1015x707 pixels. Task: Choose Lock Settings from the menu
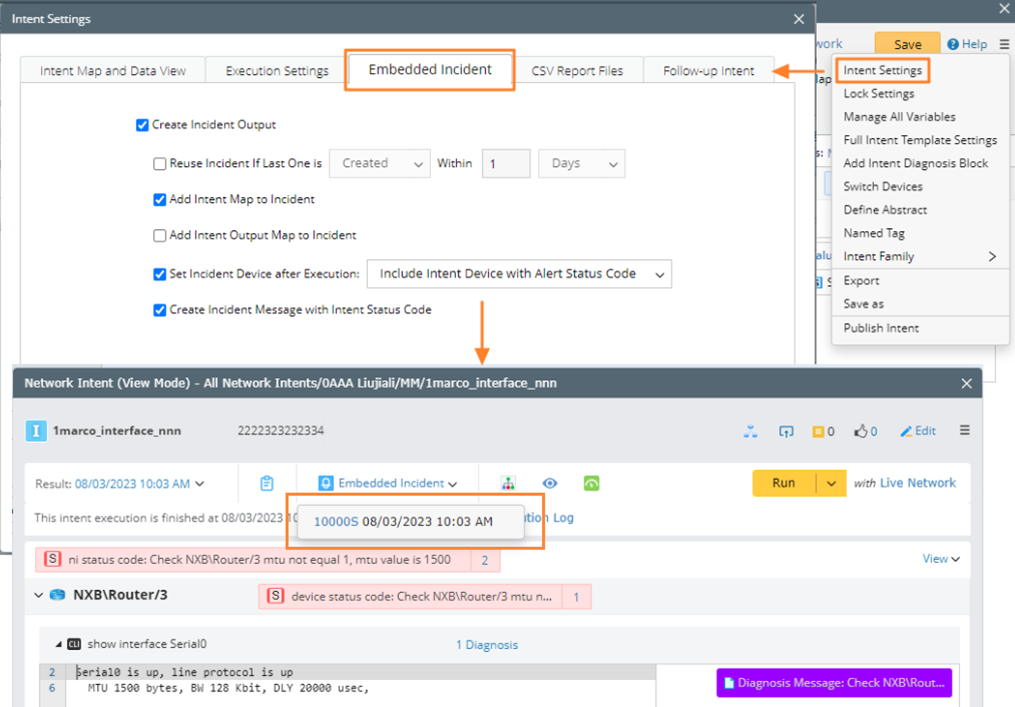[x=878, y=93]
